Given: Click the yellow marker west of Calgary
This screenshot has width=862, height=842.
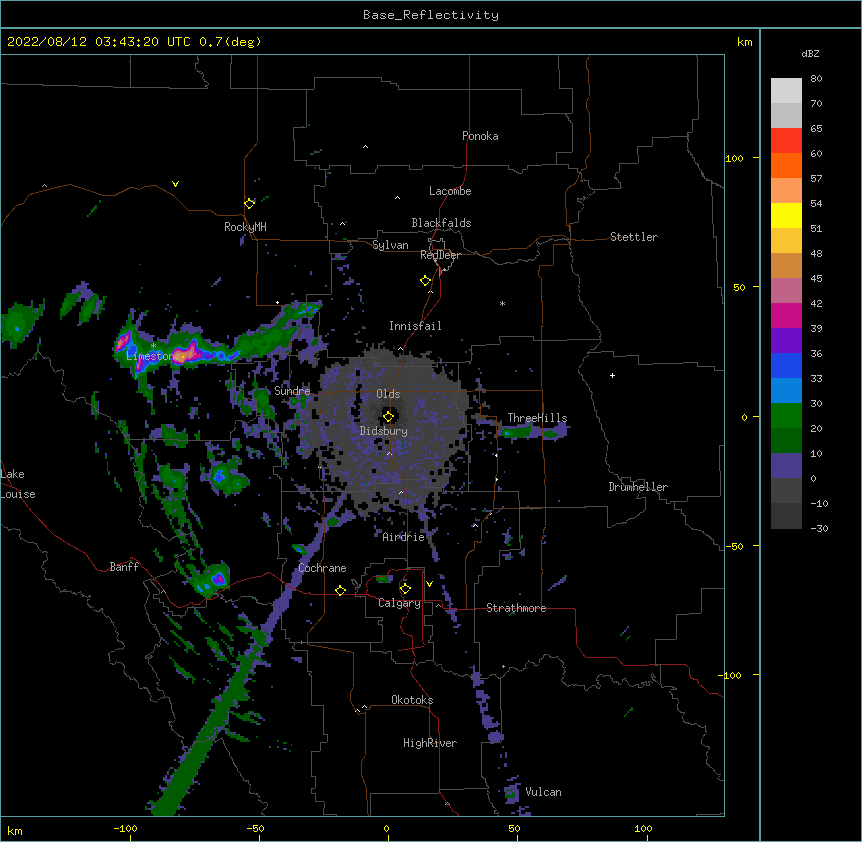Looking at the screenshot, I should pos(340,590).
